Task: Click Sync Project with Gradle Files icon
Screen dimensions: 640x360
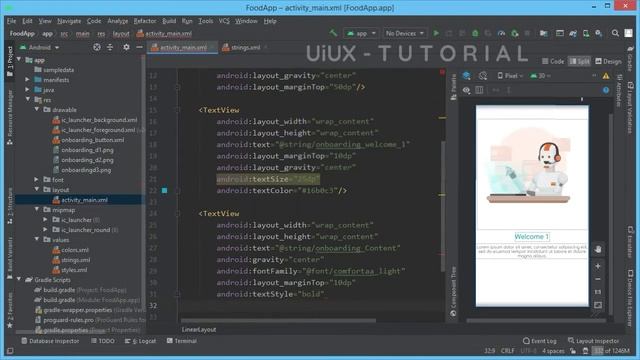Action: tap(573, 33)
